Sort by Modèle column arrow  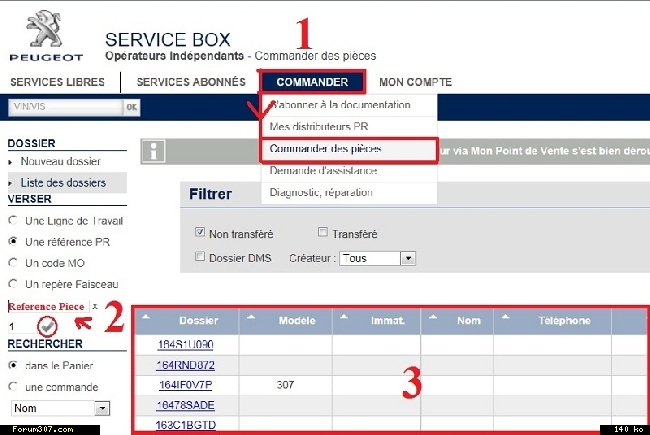251,317
